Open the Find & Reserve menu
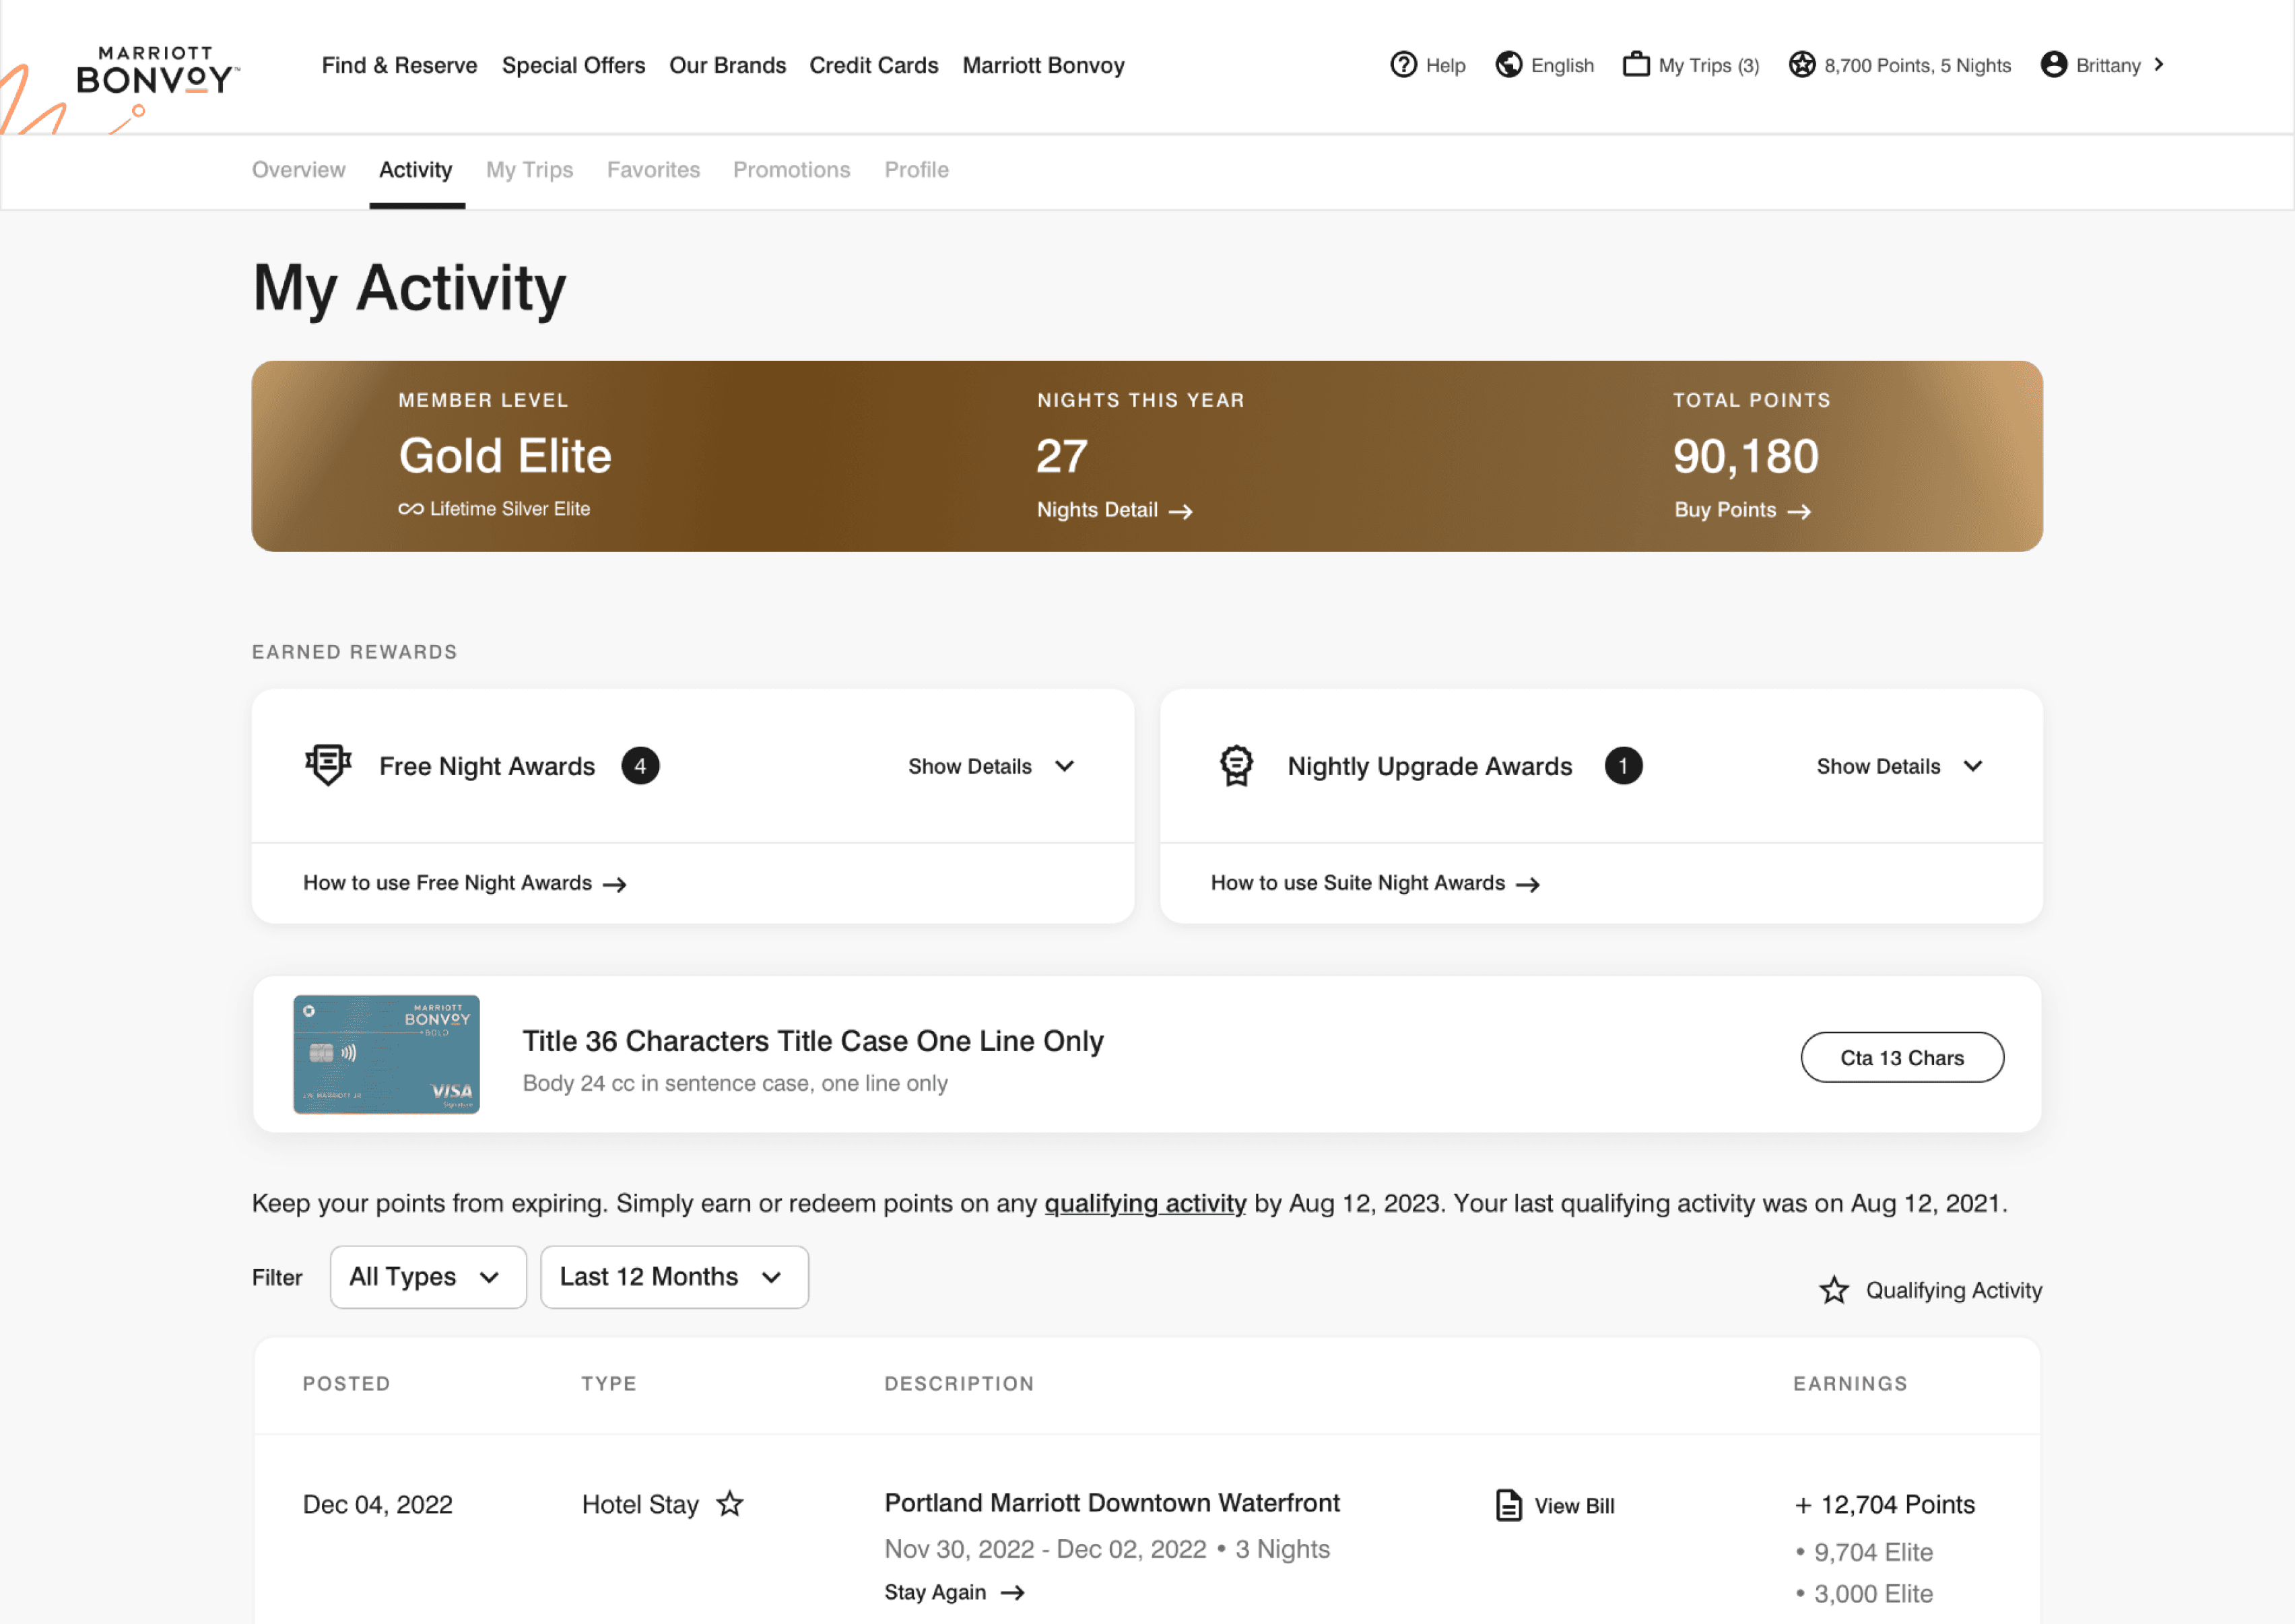 (399, 65)
